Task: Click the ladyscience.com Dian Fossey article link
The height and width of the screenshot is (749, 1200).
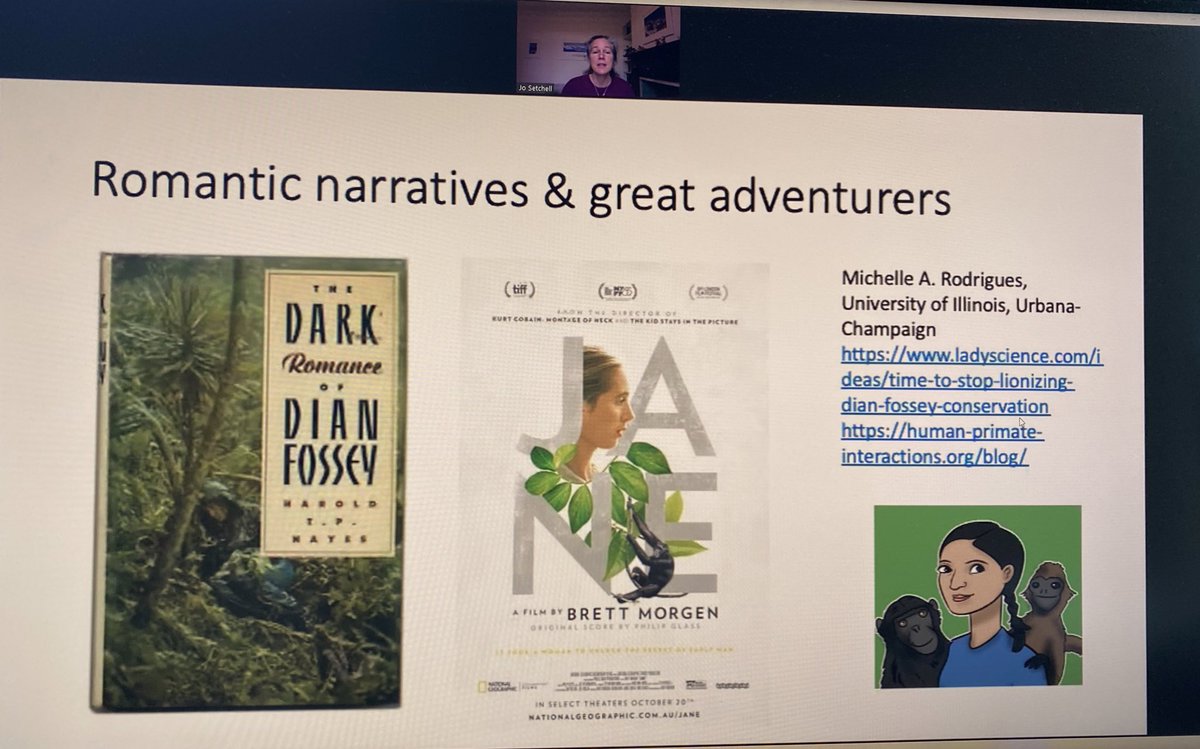Action: click(x=971, y=381)
